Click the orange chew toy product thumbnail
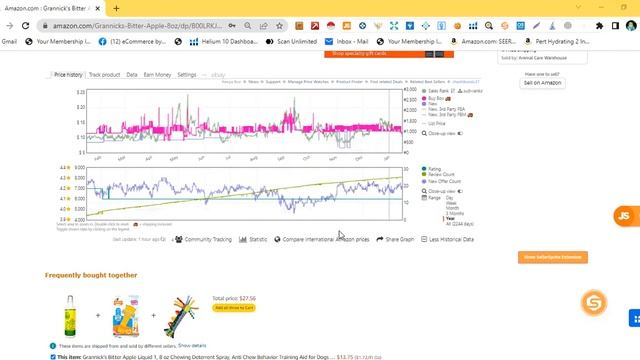This screenshot has height=360, width=640. pyautogui.click(x=126, y=316)
